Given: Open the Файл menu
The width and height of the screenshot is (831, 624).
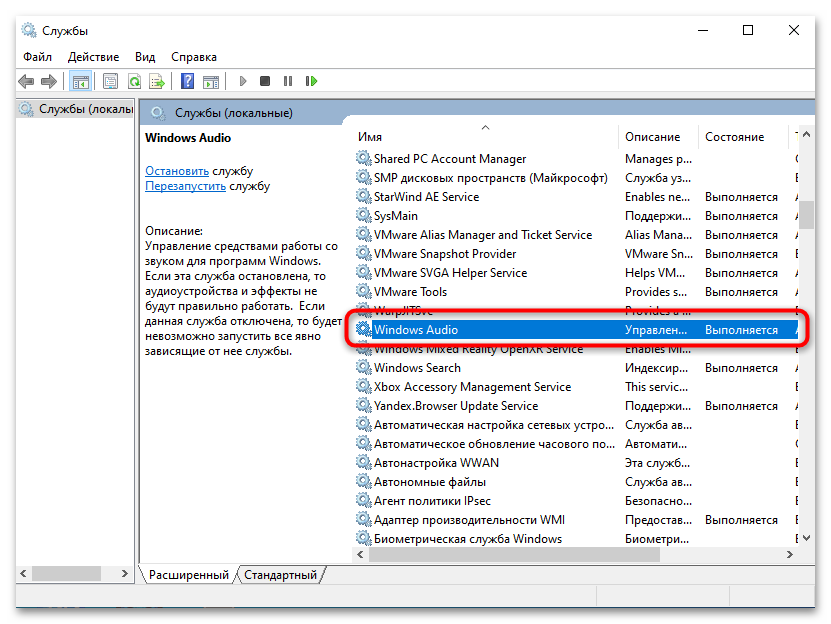Looking at the screenshot, I should [37, 57].
